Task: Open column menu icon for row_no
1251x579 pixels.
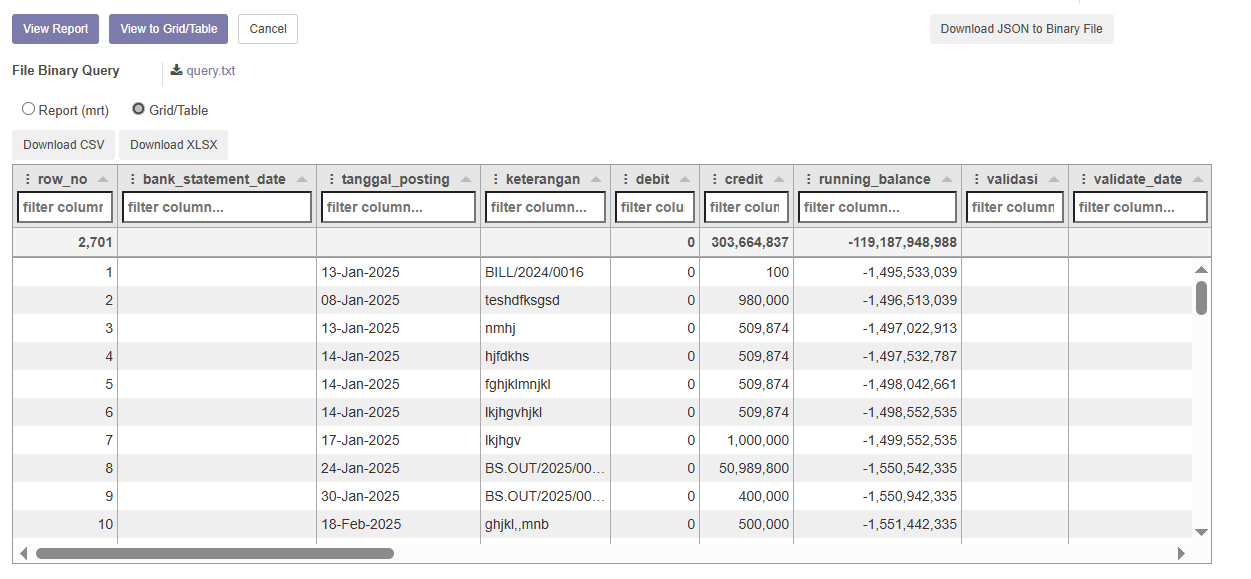Action: (27, 180)
